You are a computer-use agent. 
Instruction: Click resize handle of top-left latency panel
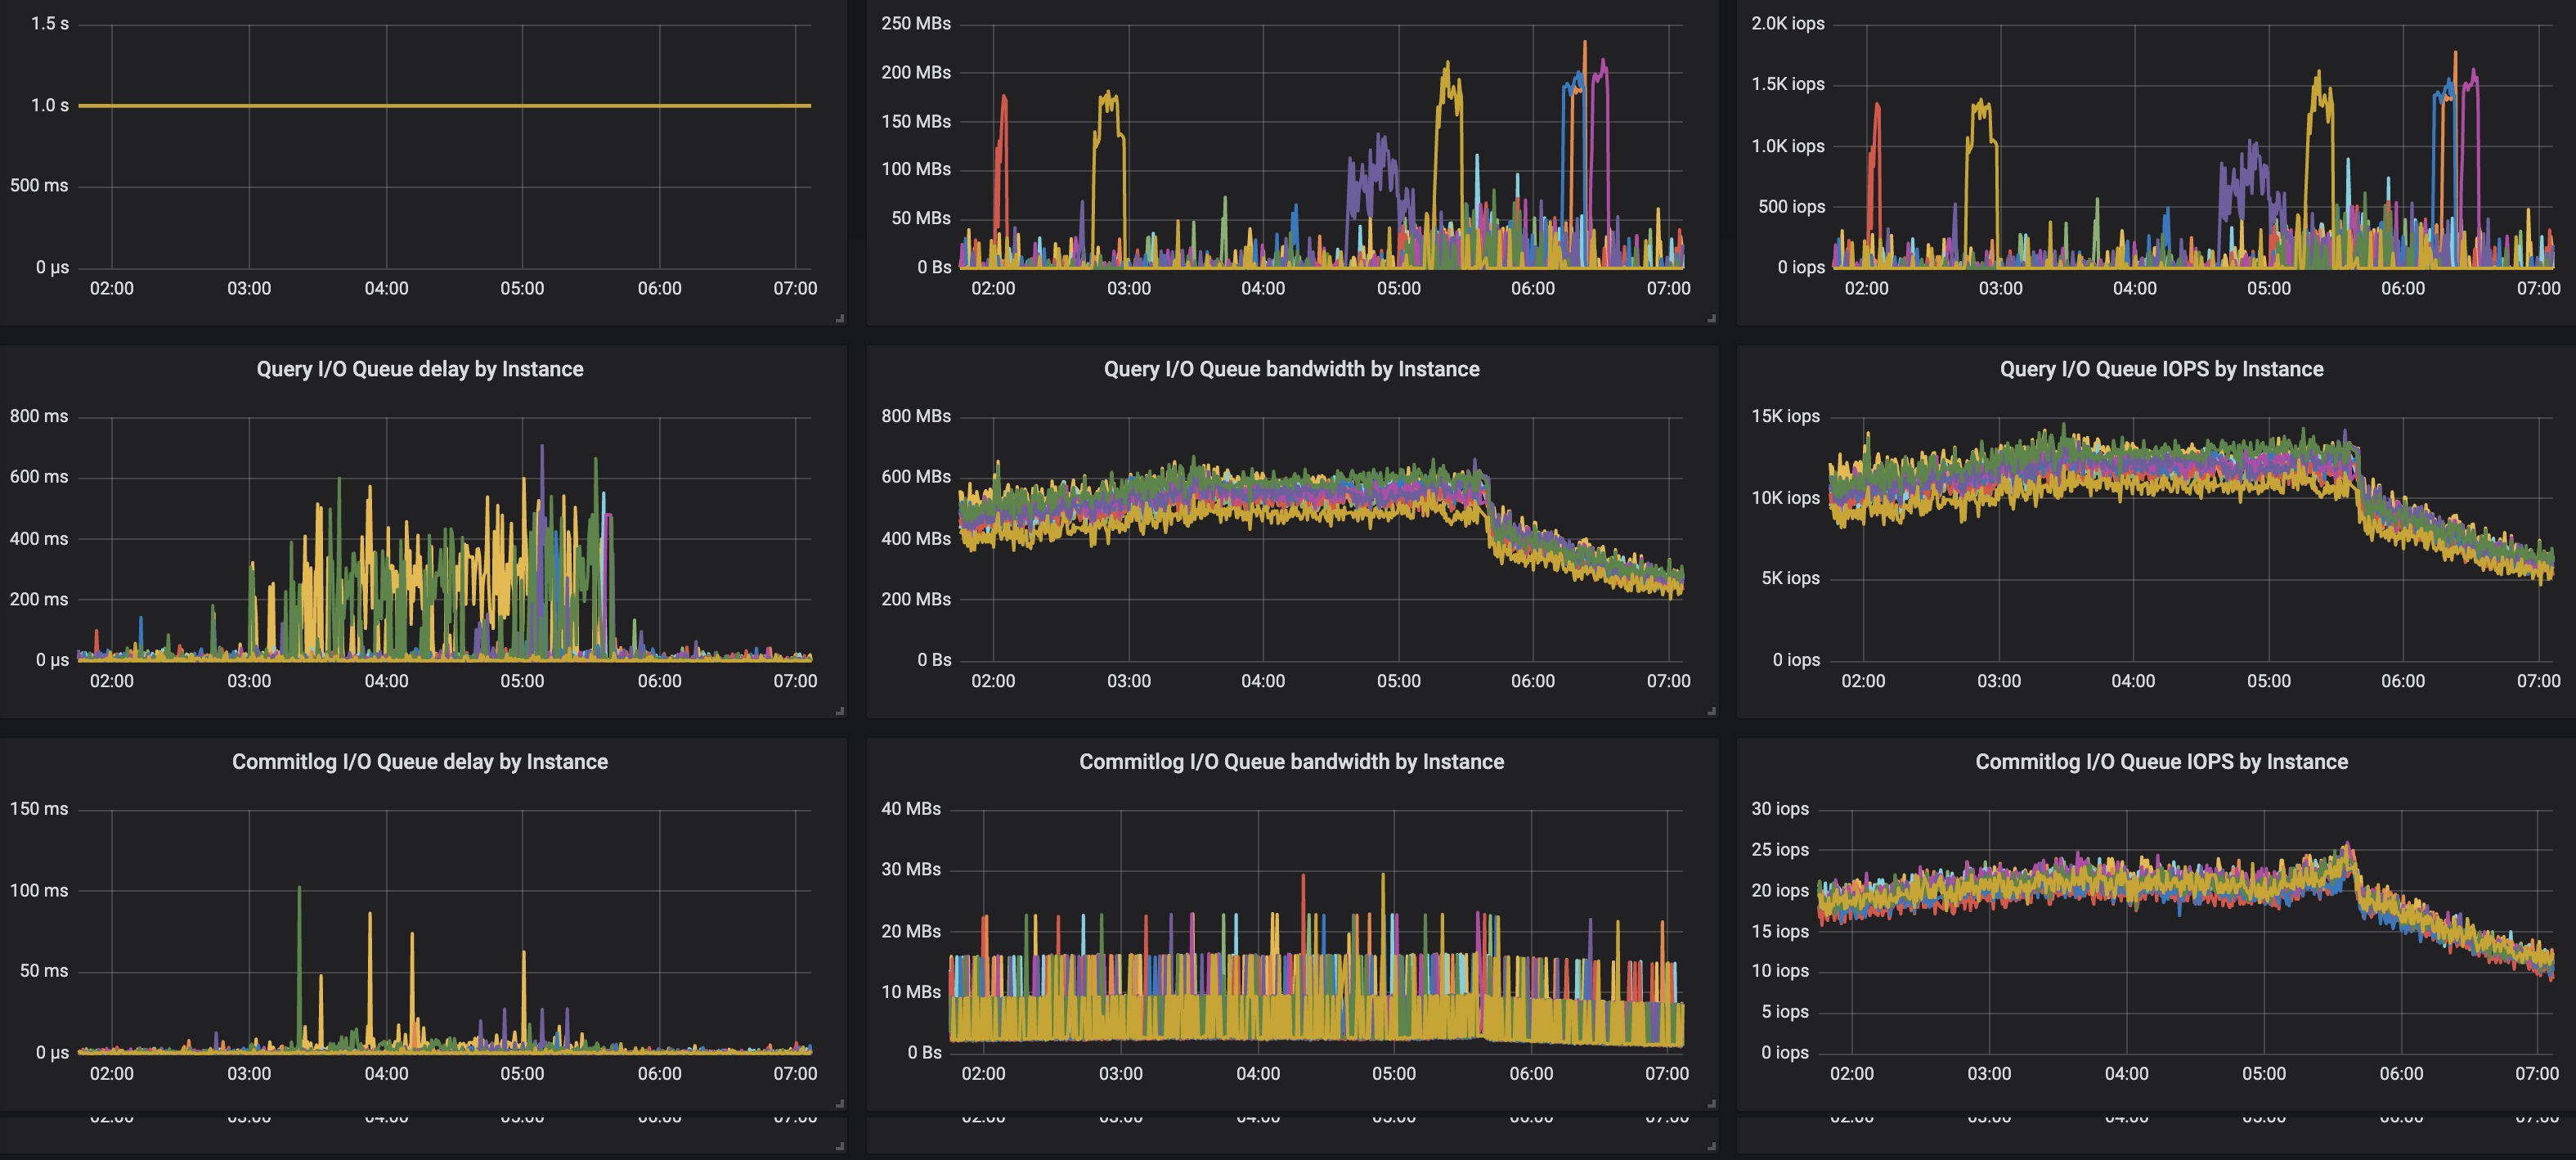839,318
